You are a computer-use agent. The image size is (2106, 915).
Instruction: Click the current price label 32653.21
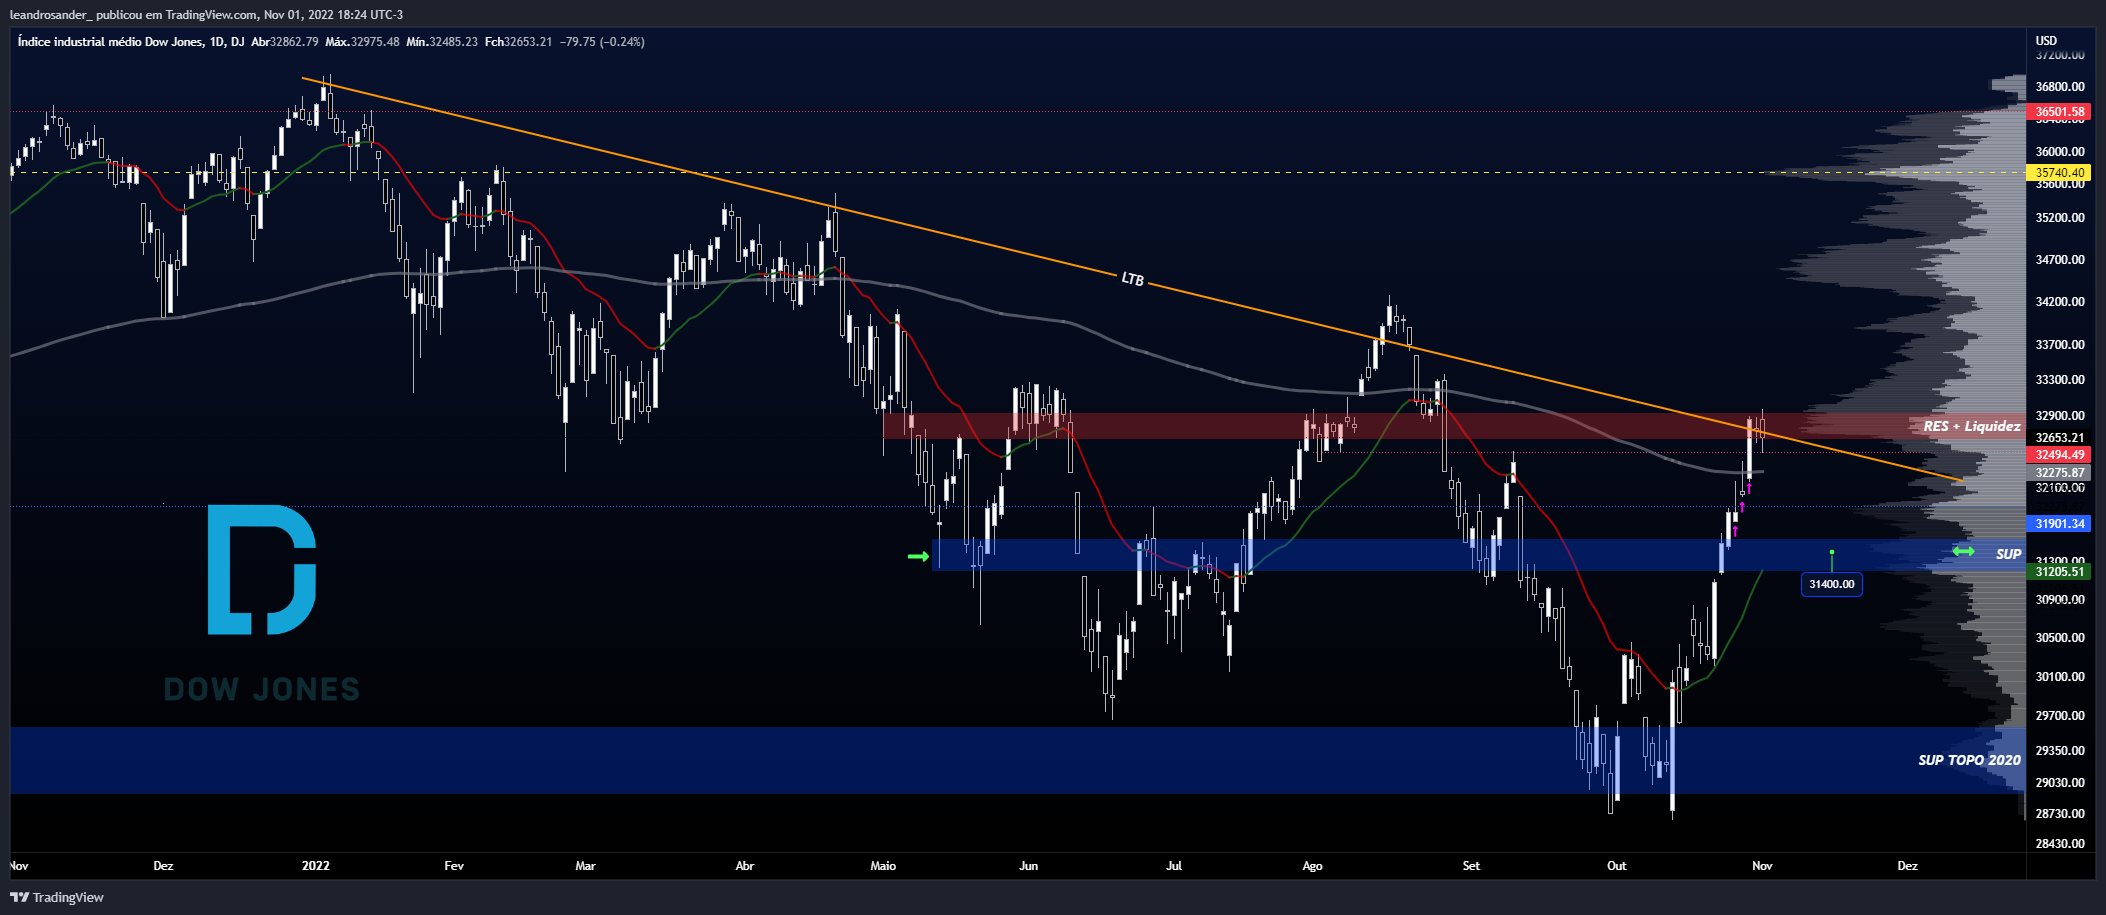pos(2060,438)
